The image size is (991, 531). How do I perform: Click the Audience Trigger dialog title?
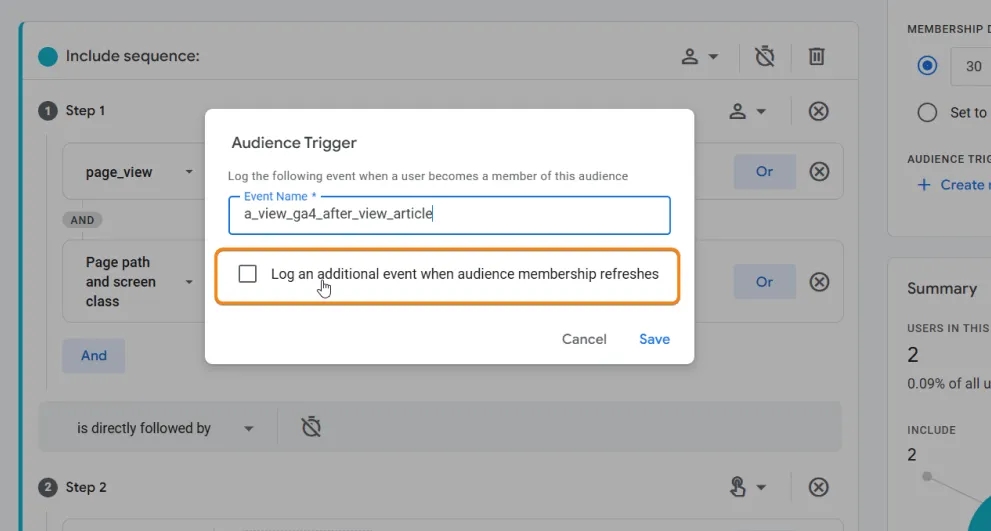(294, 143)
